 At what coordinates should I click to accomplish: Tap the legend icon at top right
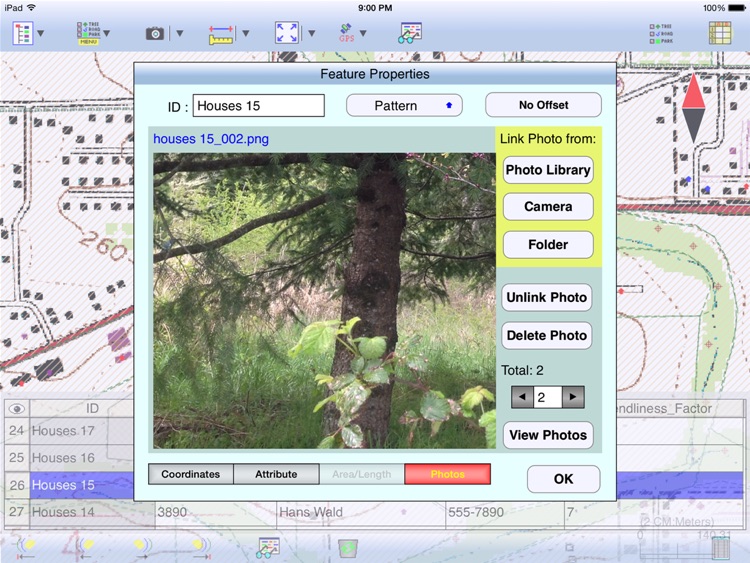click(661, 33)
